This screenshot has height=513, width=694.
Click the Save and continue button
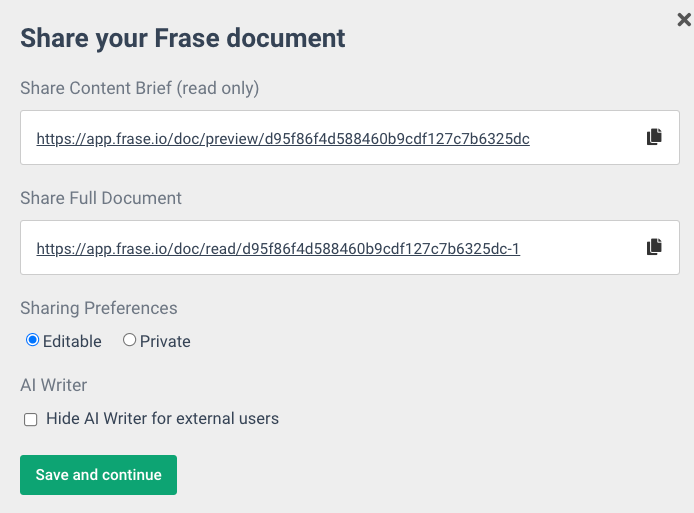[98, 475]
